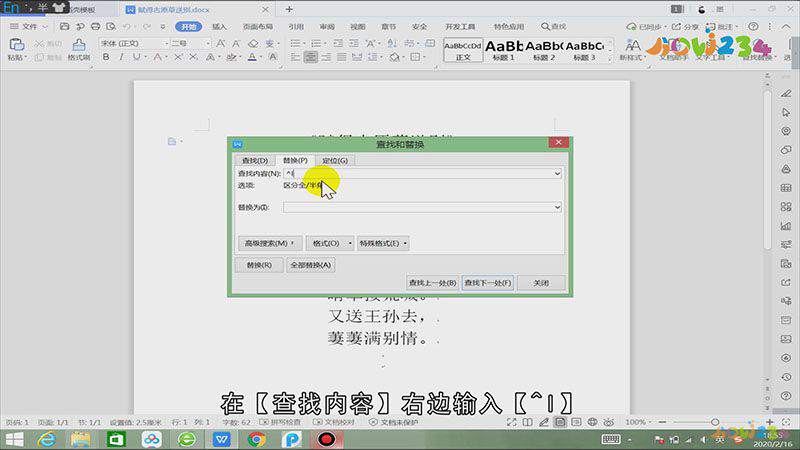Click the 查找下一处(F) button
This screenshot has width=800, height=450.
tap(488, 283)
